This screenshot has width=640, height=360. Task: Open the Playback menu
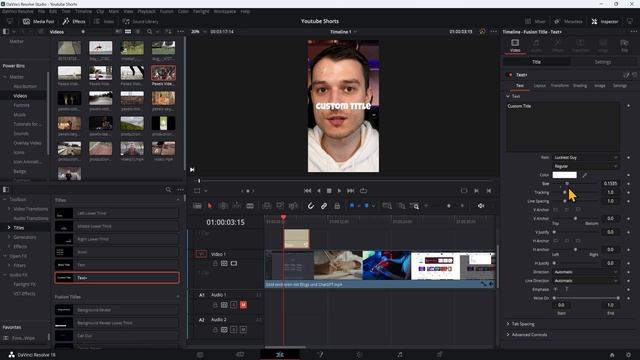146,11
